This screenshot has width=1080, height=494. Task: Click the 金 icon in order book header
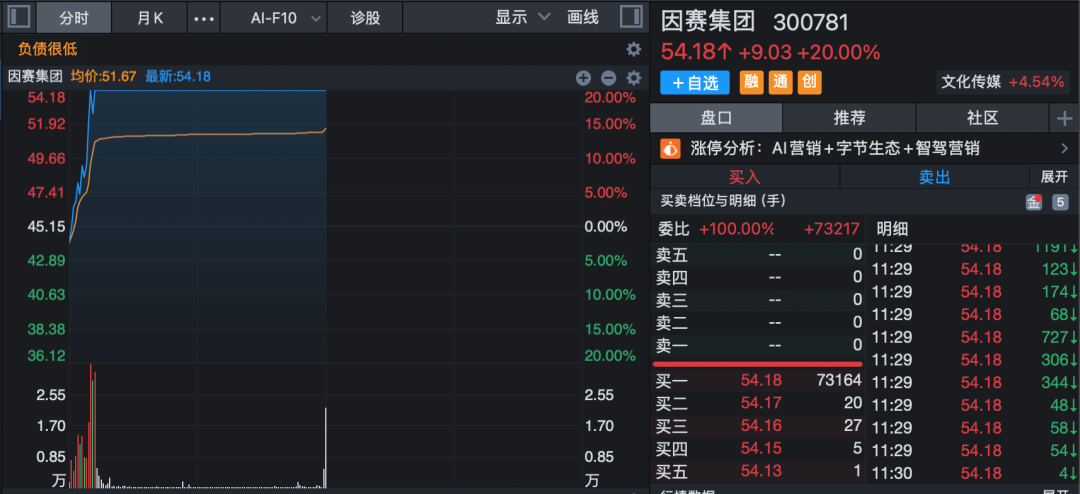click(x=1034, y=202)
